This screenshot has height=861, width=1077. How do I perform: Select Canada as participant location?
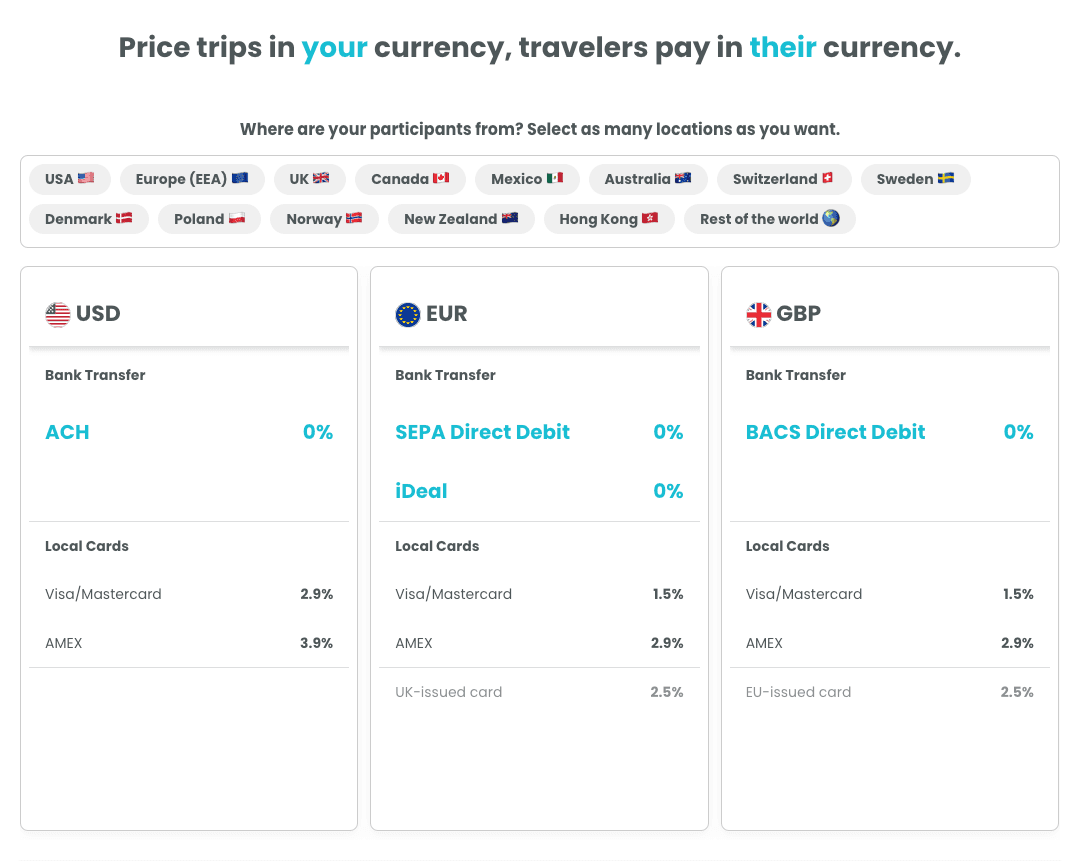point(410,179)
